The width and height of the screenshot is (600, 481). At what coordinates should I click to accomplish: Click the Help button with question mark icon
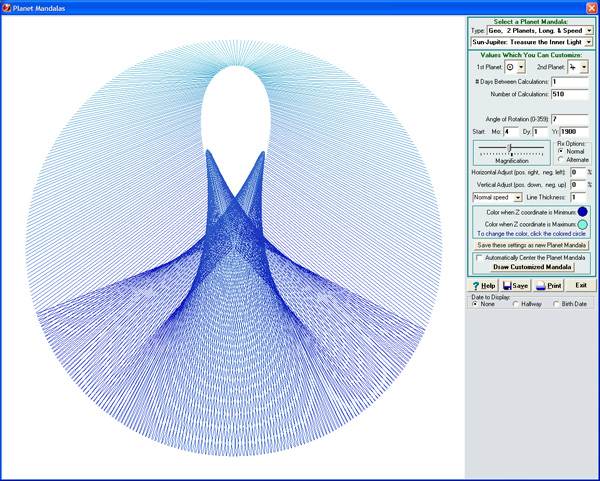coord(484,285)
